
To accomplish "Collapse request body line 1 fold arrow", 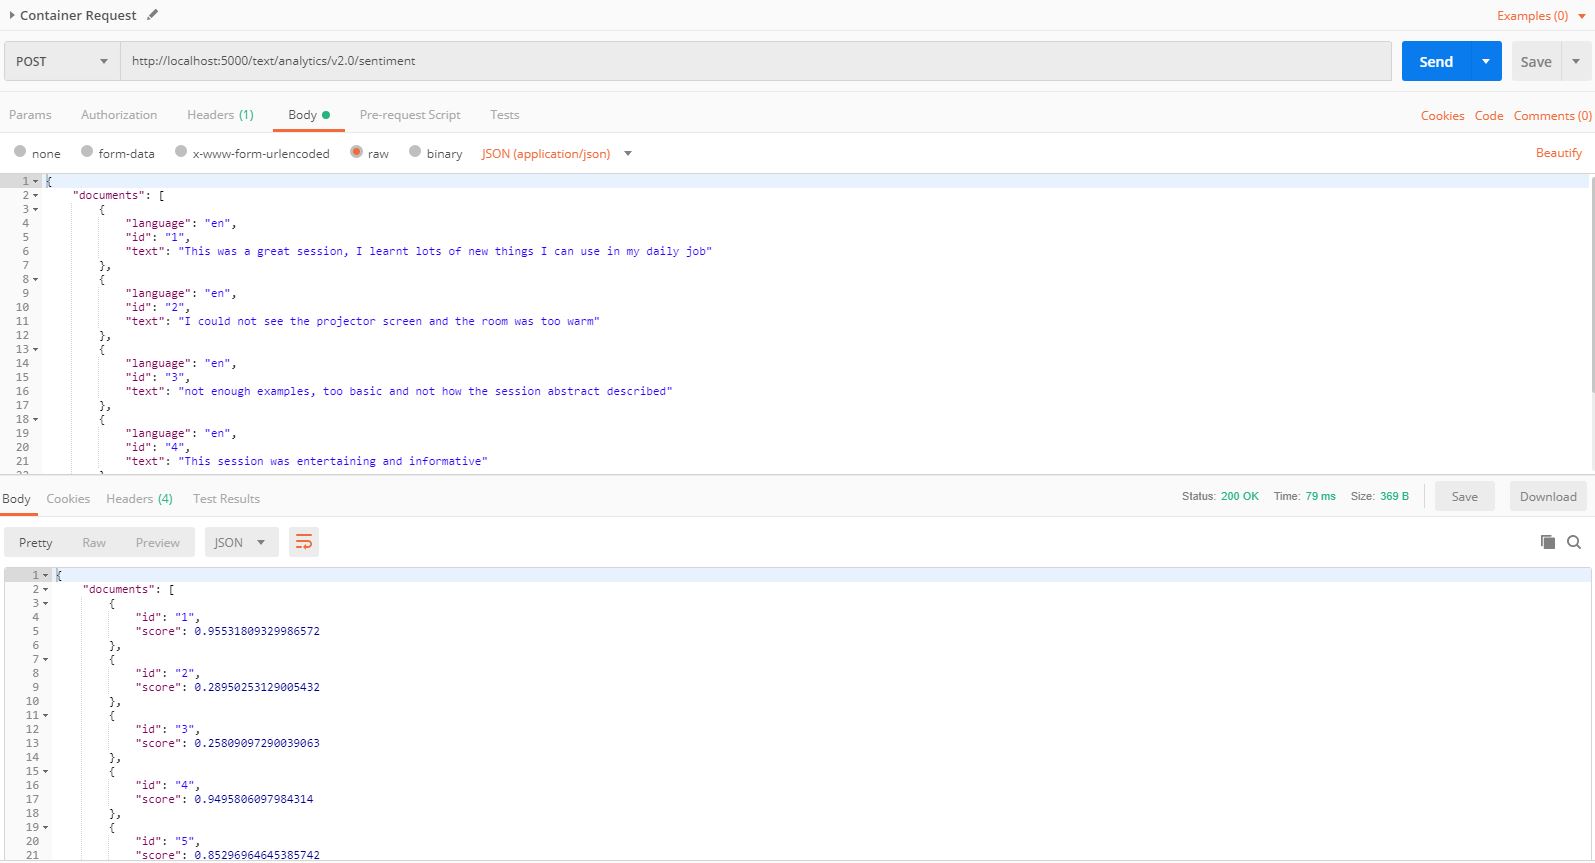I will (36, 182).
